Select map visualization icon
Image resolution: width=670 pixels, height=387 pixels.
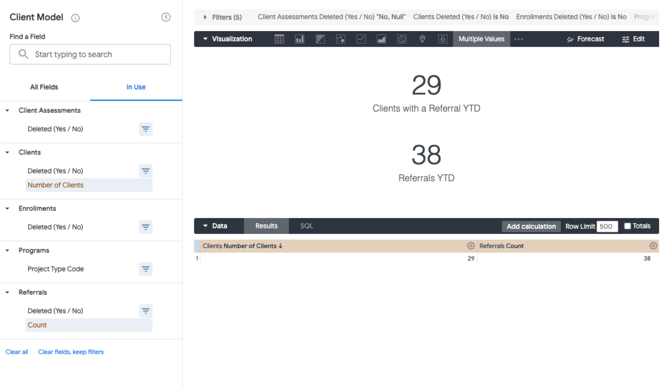coord(422,39)
